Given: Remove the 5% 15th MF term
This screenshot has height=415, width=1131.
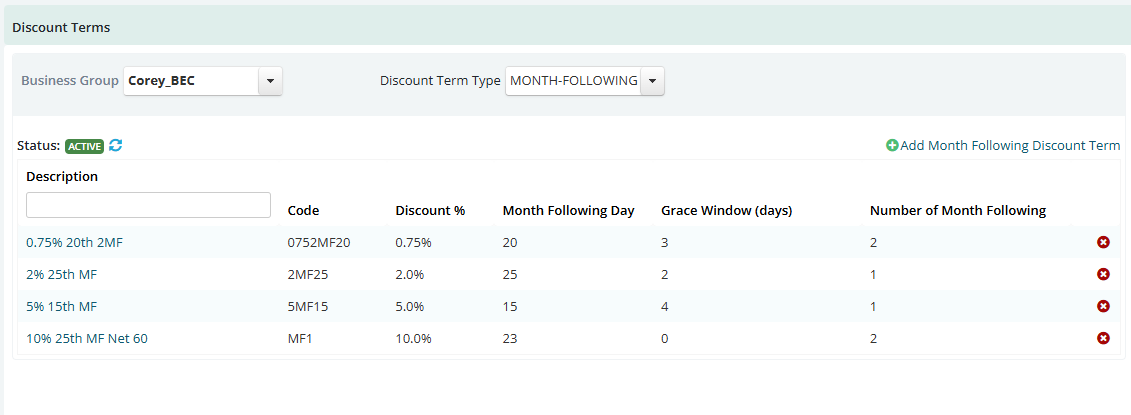Looking at the screenshot, I should click(x=1103, y=306).
